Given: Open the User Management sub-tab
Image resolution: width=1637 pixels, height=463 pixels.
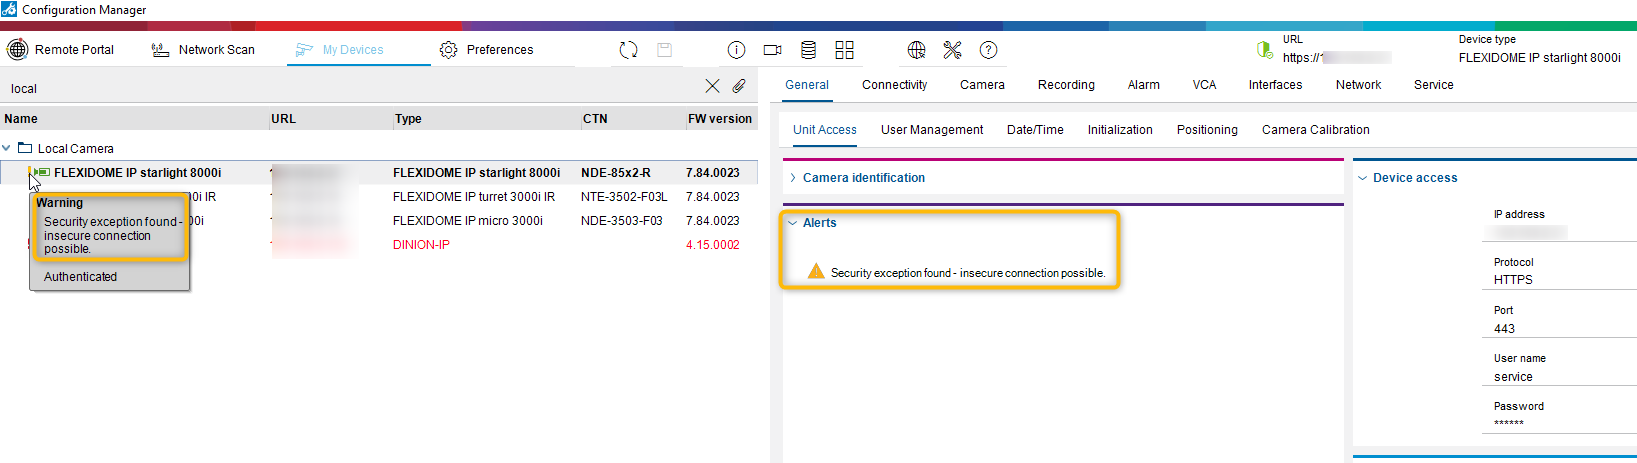Looking at the screenshot, I should 931,130.
